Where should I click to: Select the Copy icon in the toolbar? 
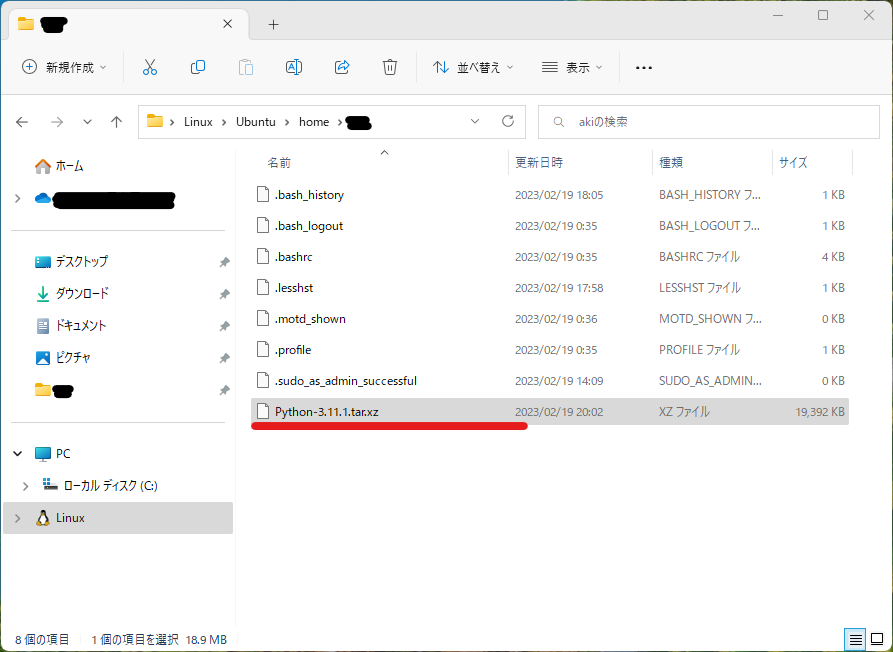(197, 67)
